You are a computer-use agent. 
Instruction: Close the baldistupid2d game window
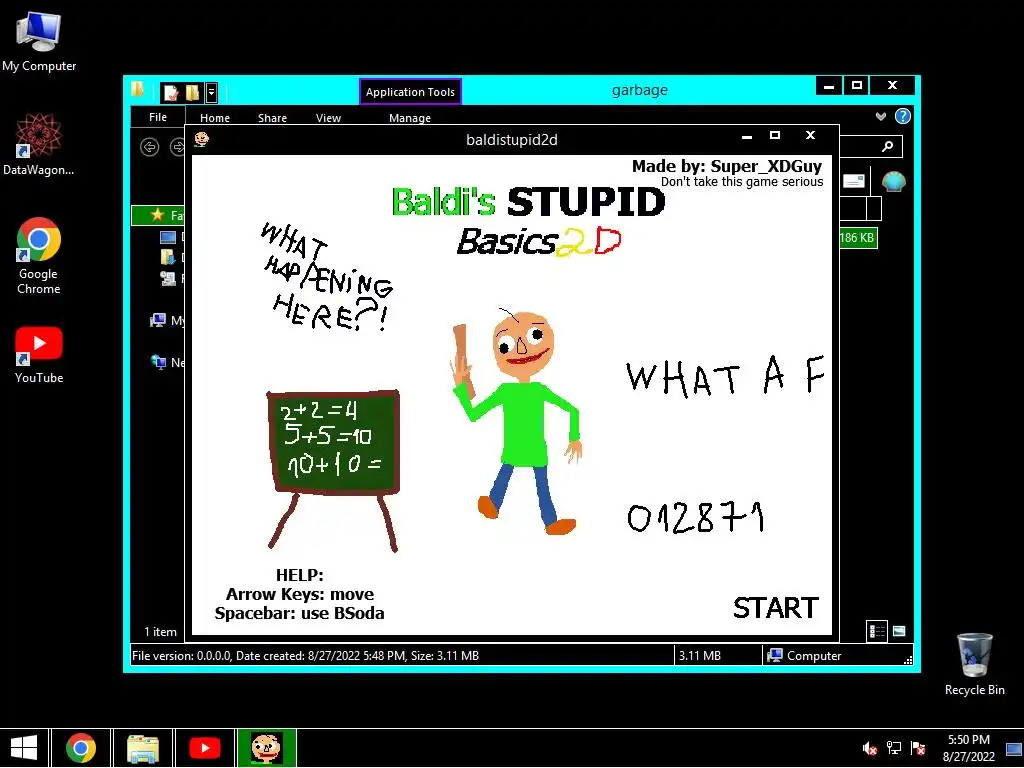tap(810, 135)
